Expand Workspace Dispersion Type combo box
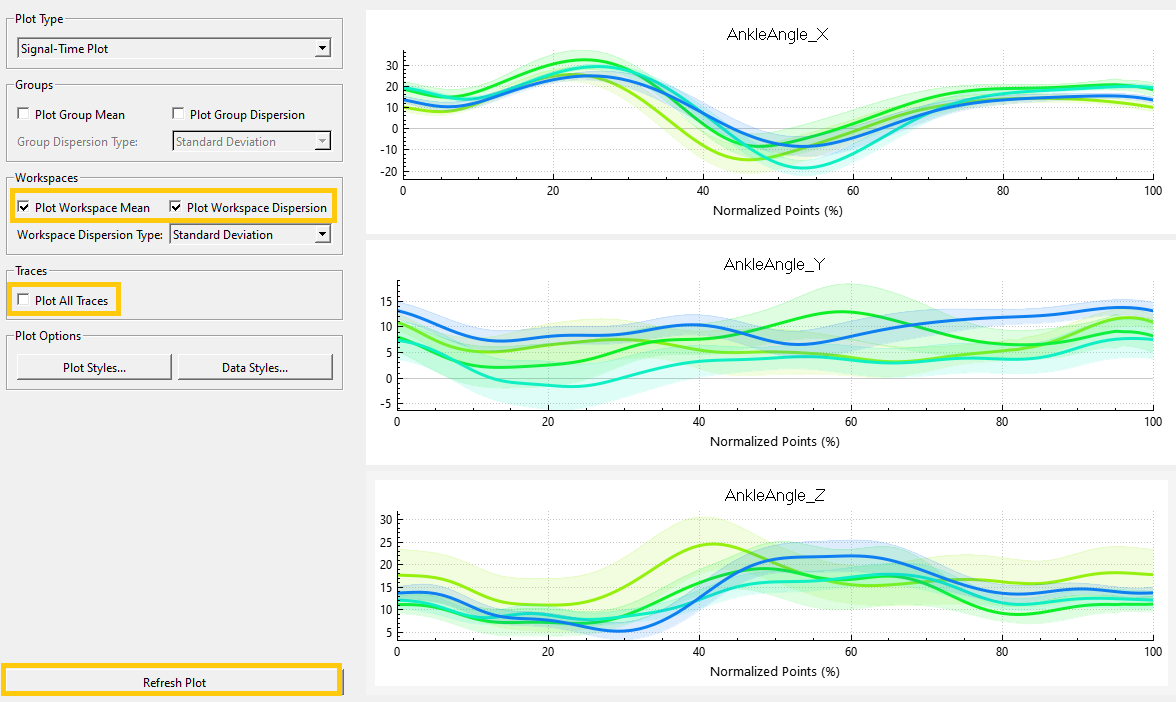Viewport: 1176px width, 702px height. [x=250, y=235]
